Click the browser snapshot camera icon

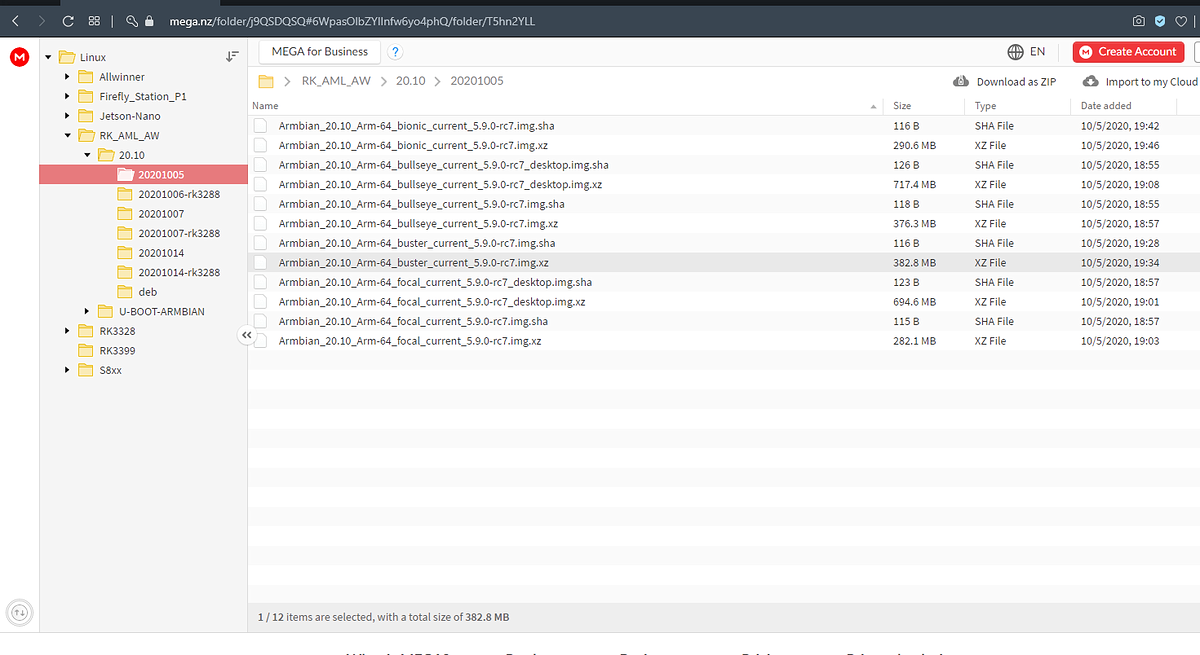pyautogui.click(x=1139, y=20)
